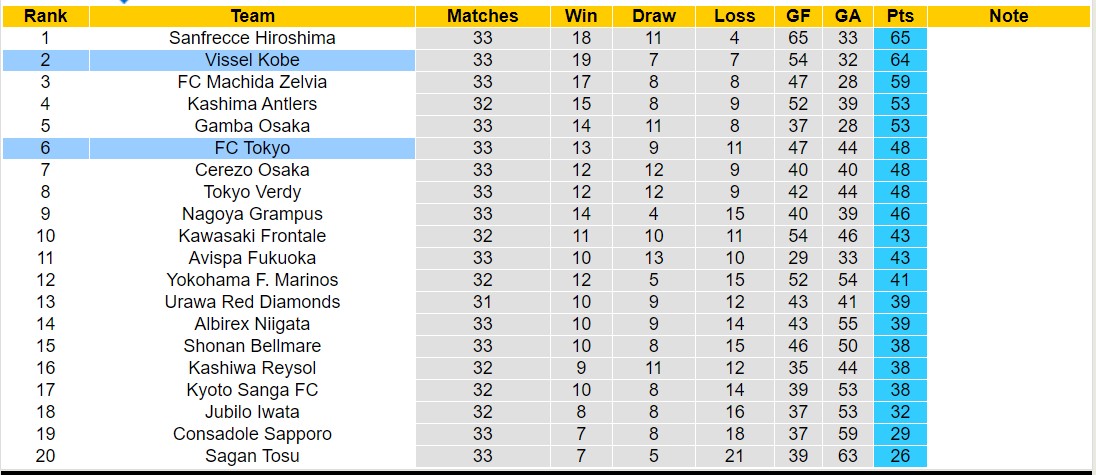Click the Kashima Antlers team name
This screenshot has width=1096, height=475.
click(252, 104)
